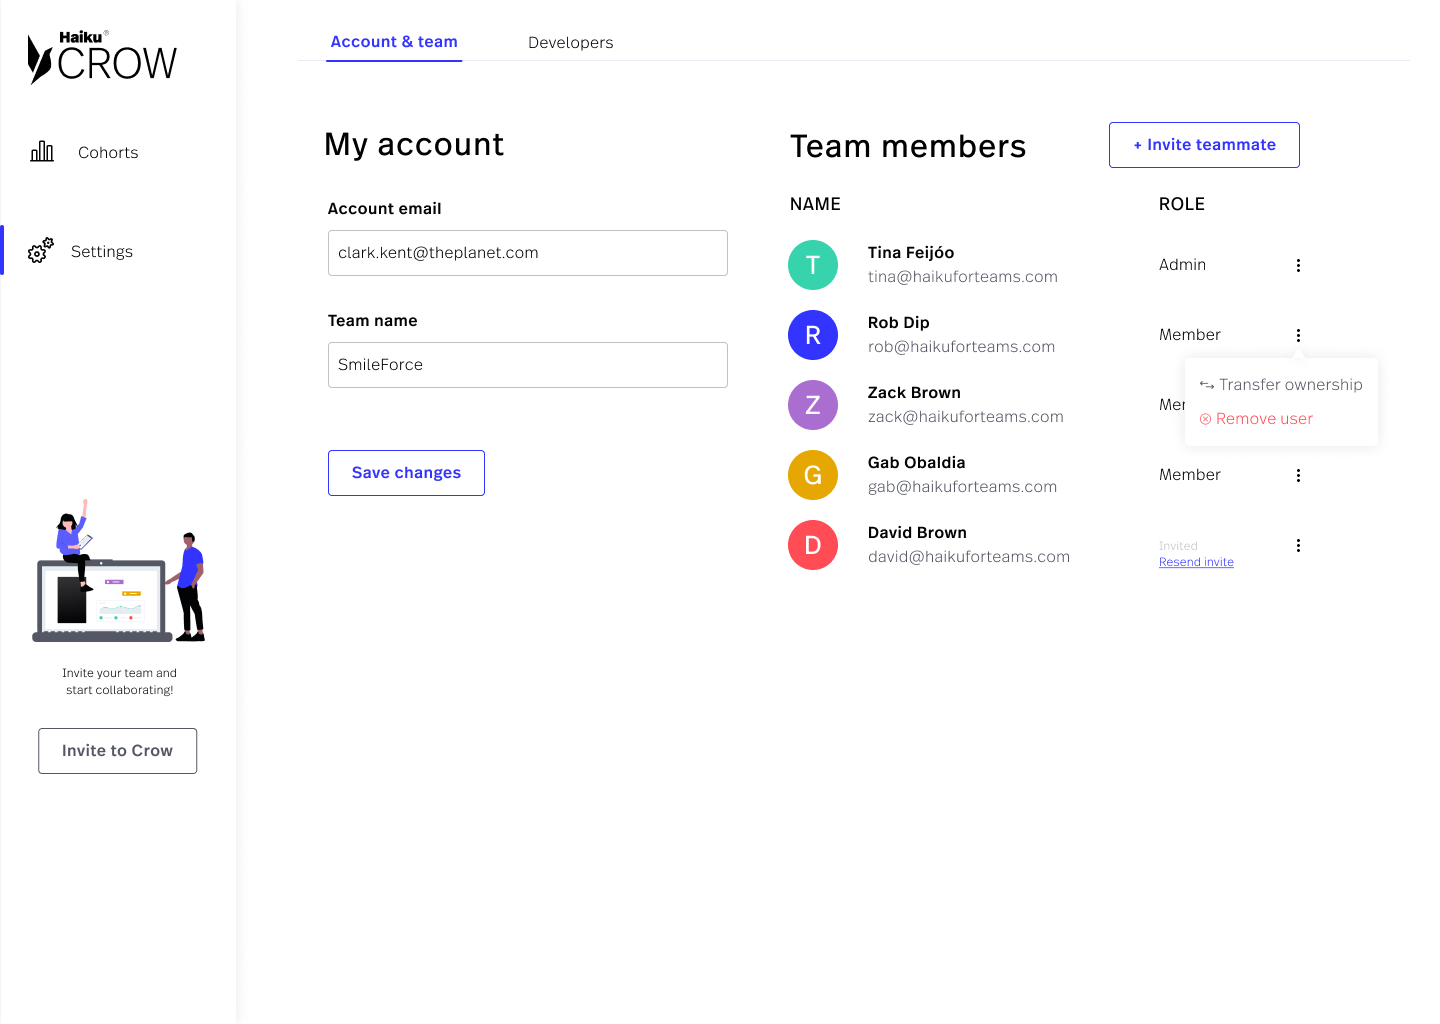Screen dimensions: 1440x1024
Task: Click David Brown's red D avatar
Action: (x=813, y=545)
